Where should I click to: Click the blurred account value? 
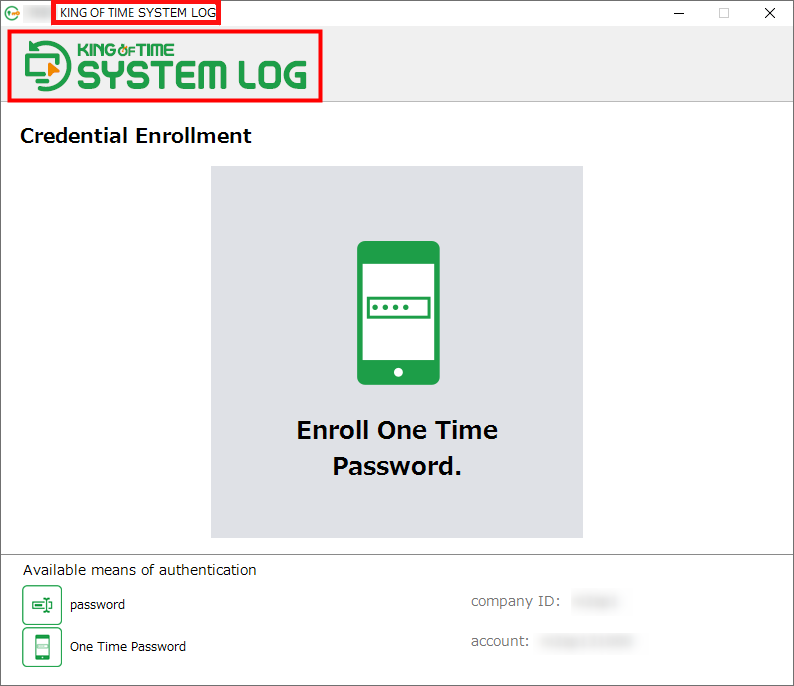[x=587, y=641]
